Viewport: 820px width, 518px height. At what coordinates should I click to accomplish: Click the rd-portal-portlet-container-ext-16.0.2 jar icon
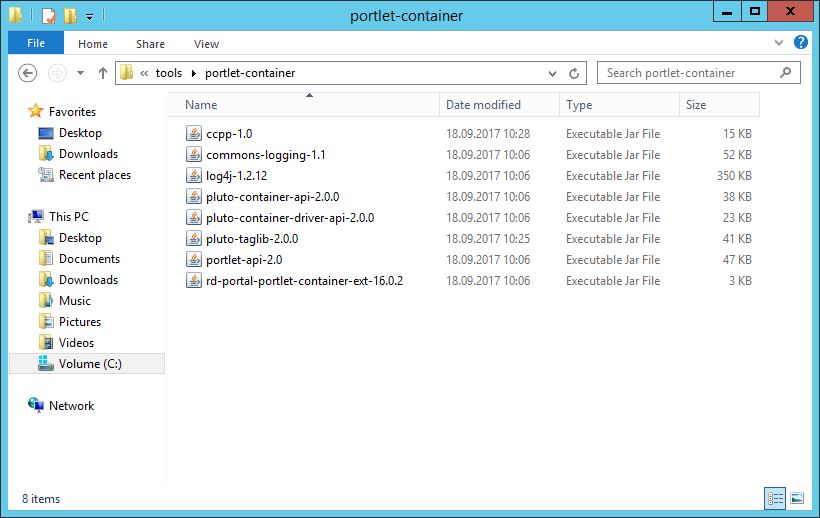point(193,281)
